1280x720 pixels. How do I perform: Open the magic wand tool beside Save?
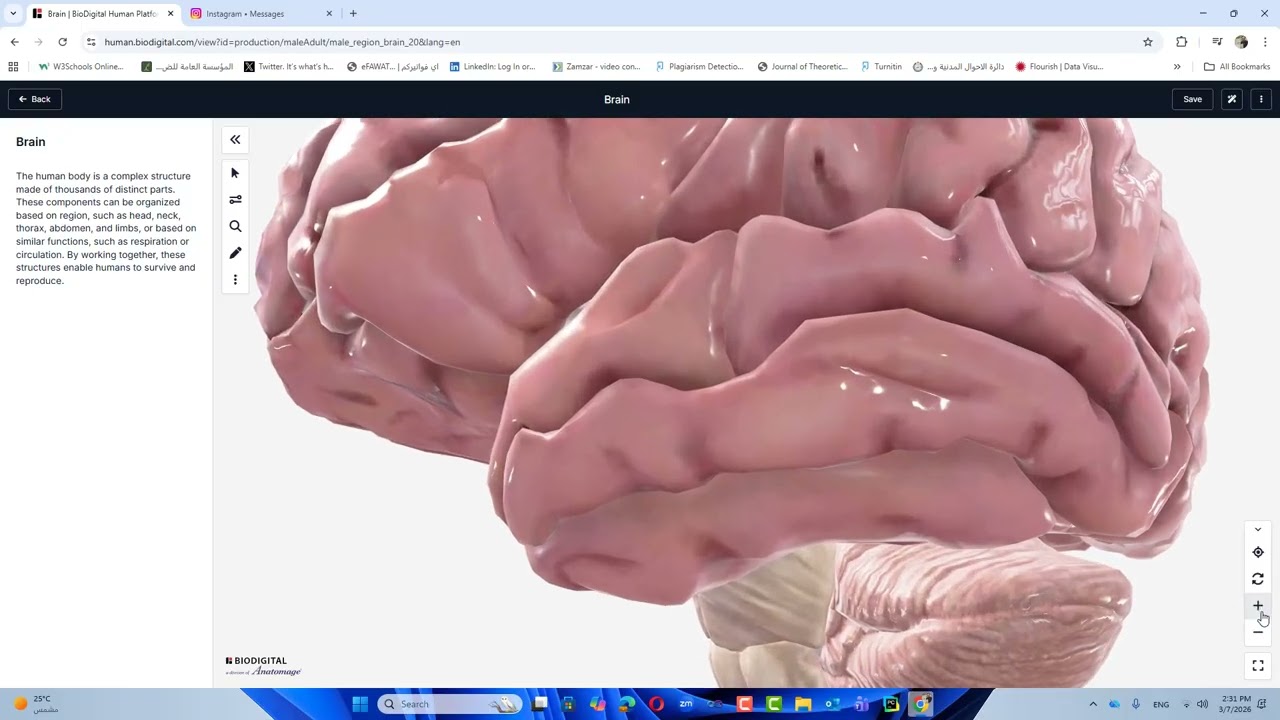pos(1232,99)
